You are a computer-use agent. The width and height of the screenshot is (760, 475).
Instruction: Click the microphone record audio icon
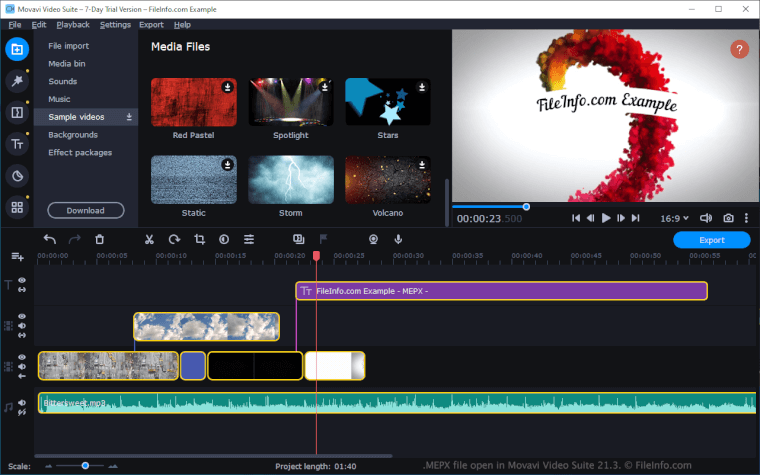pos(398,239)
